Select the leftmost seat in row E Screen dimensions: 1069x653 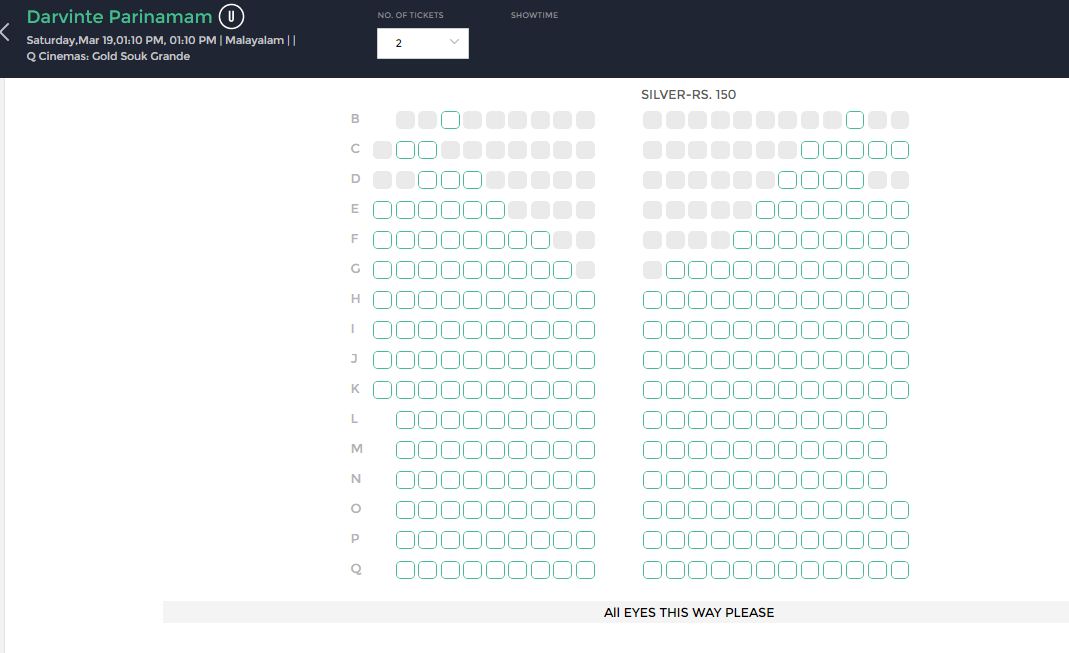[x=382, y=210]
